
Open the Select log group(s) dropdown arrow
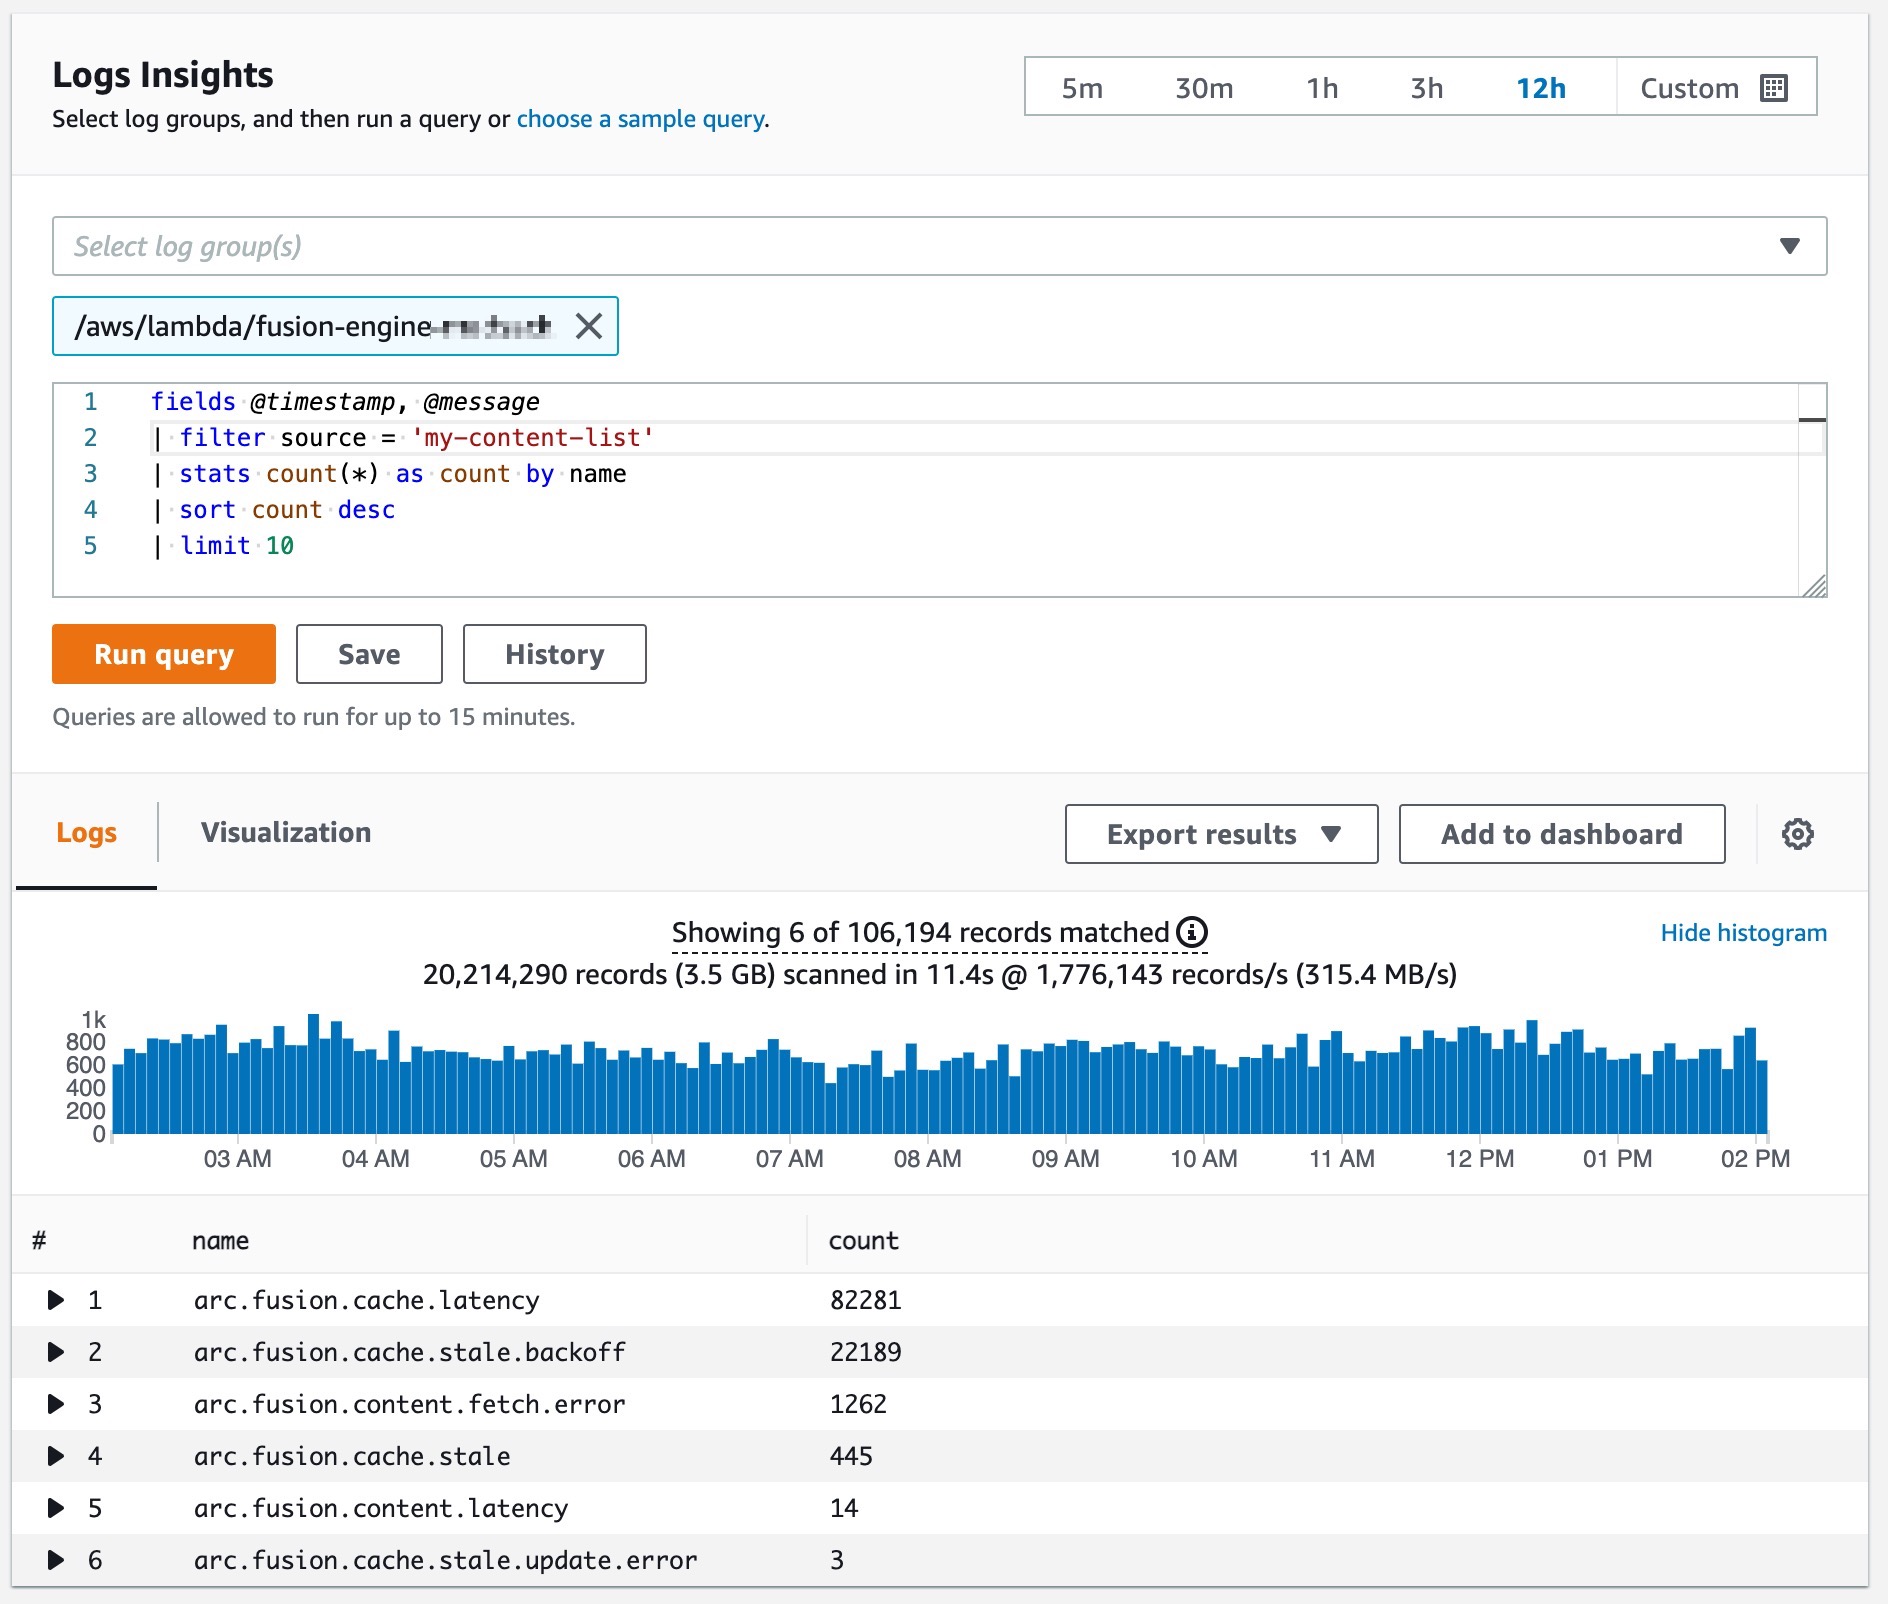pyautogui.click(x=1789, y=246)
